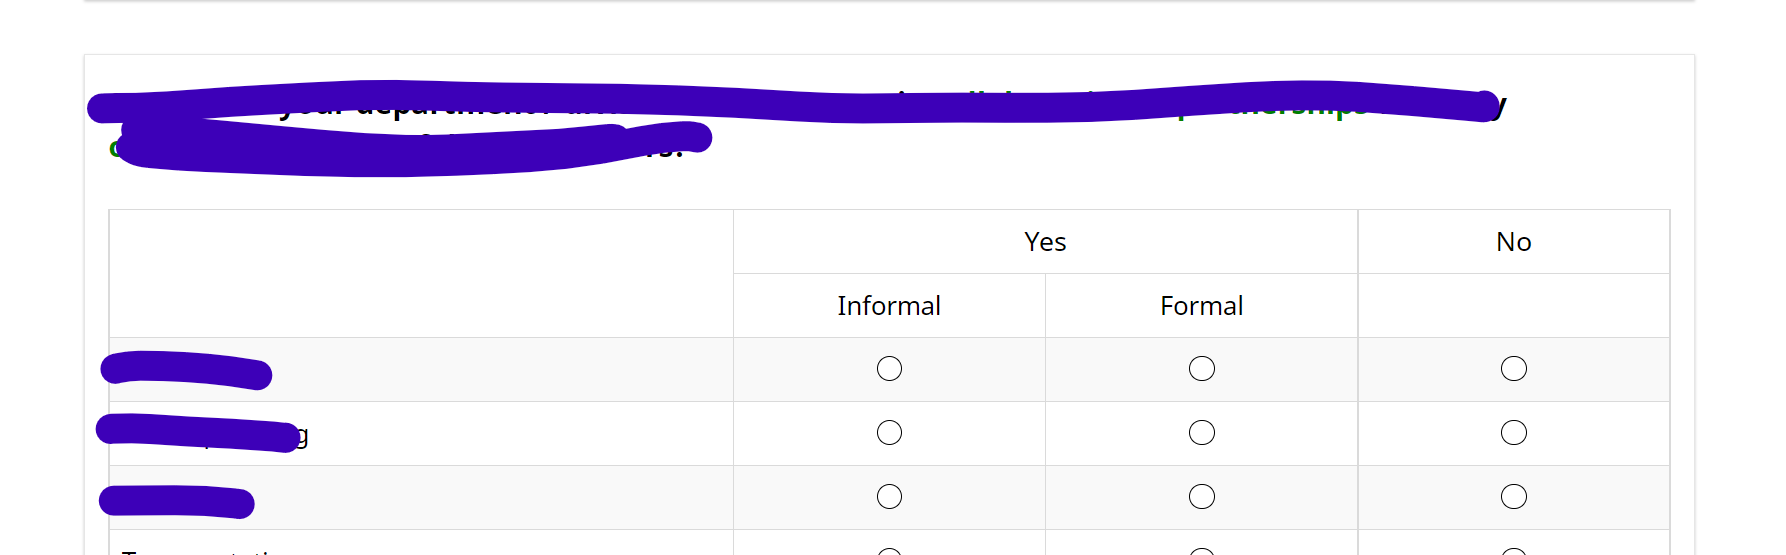1786x555 pixels.
Task: Click the "Informal" sub-header cell
Action: tap(889, 306)
